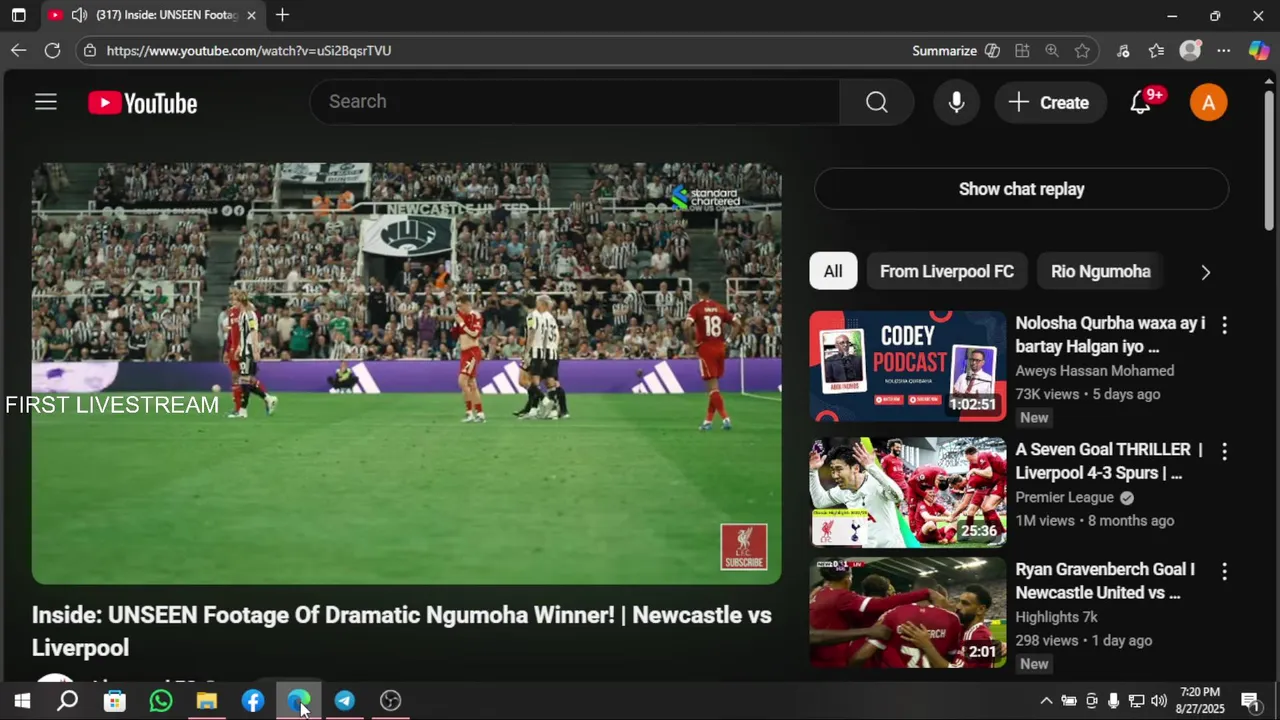The width and height of the screenshot is (1280, 720).
Task: Open the media control music icon
Action: (x=1123, y=50)
